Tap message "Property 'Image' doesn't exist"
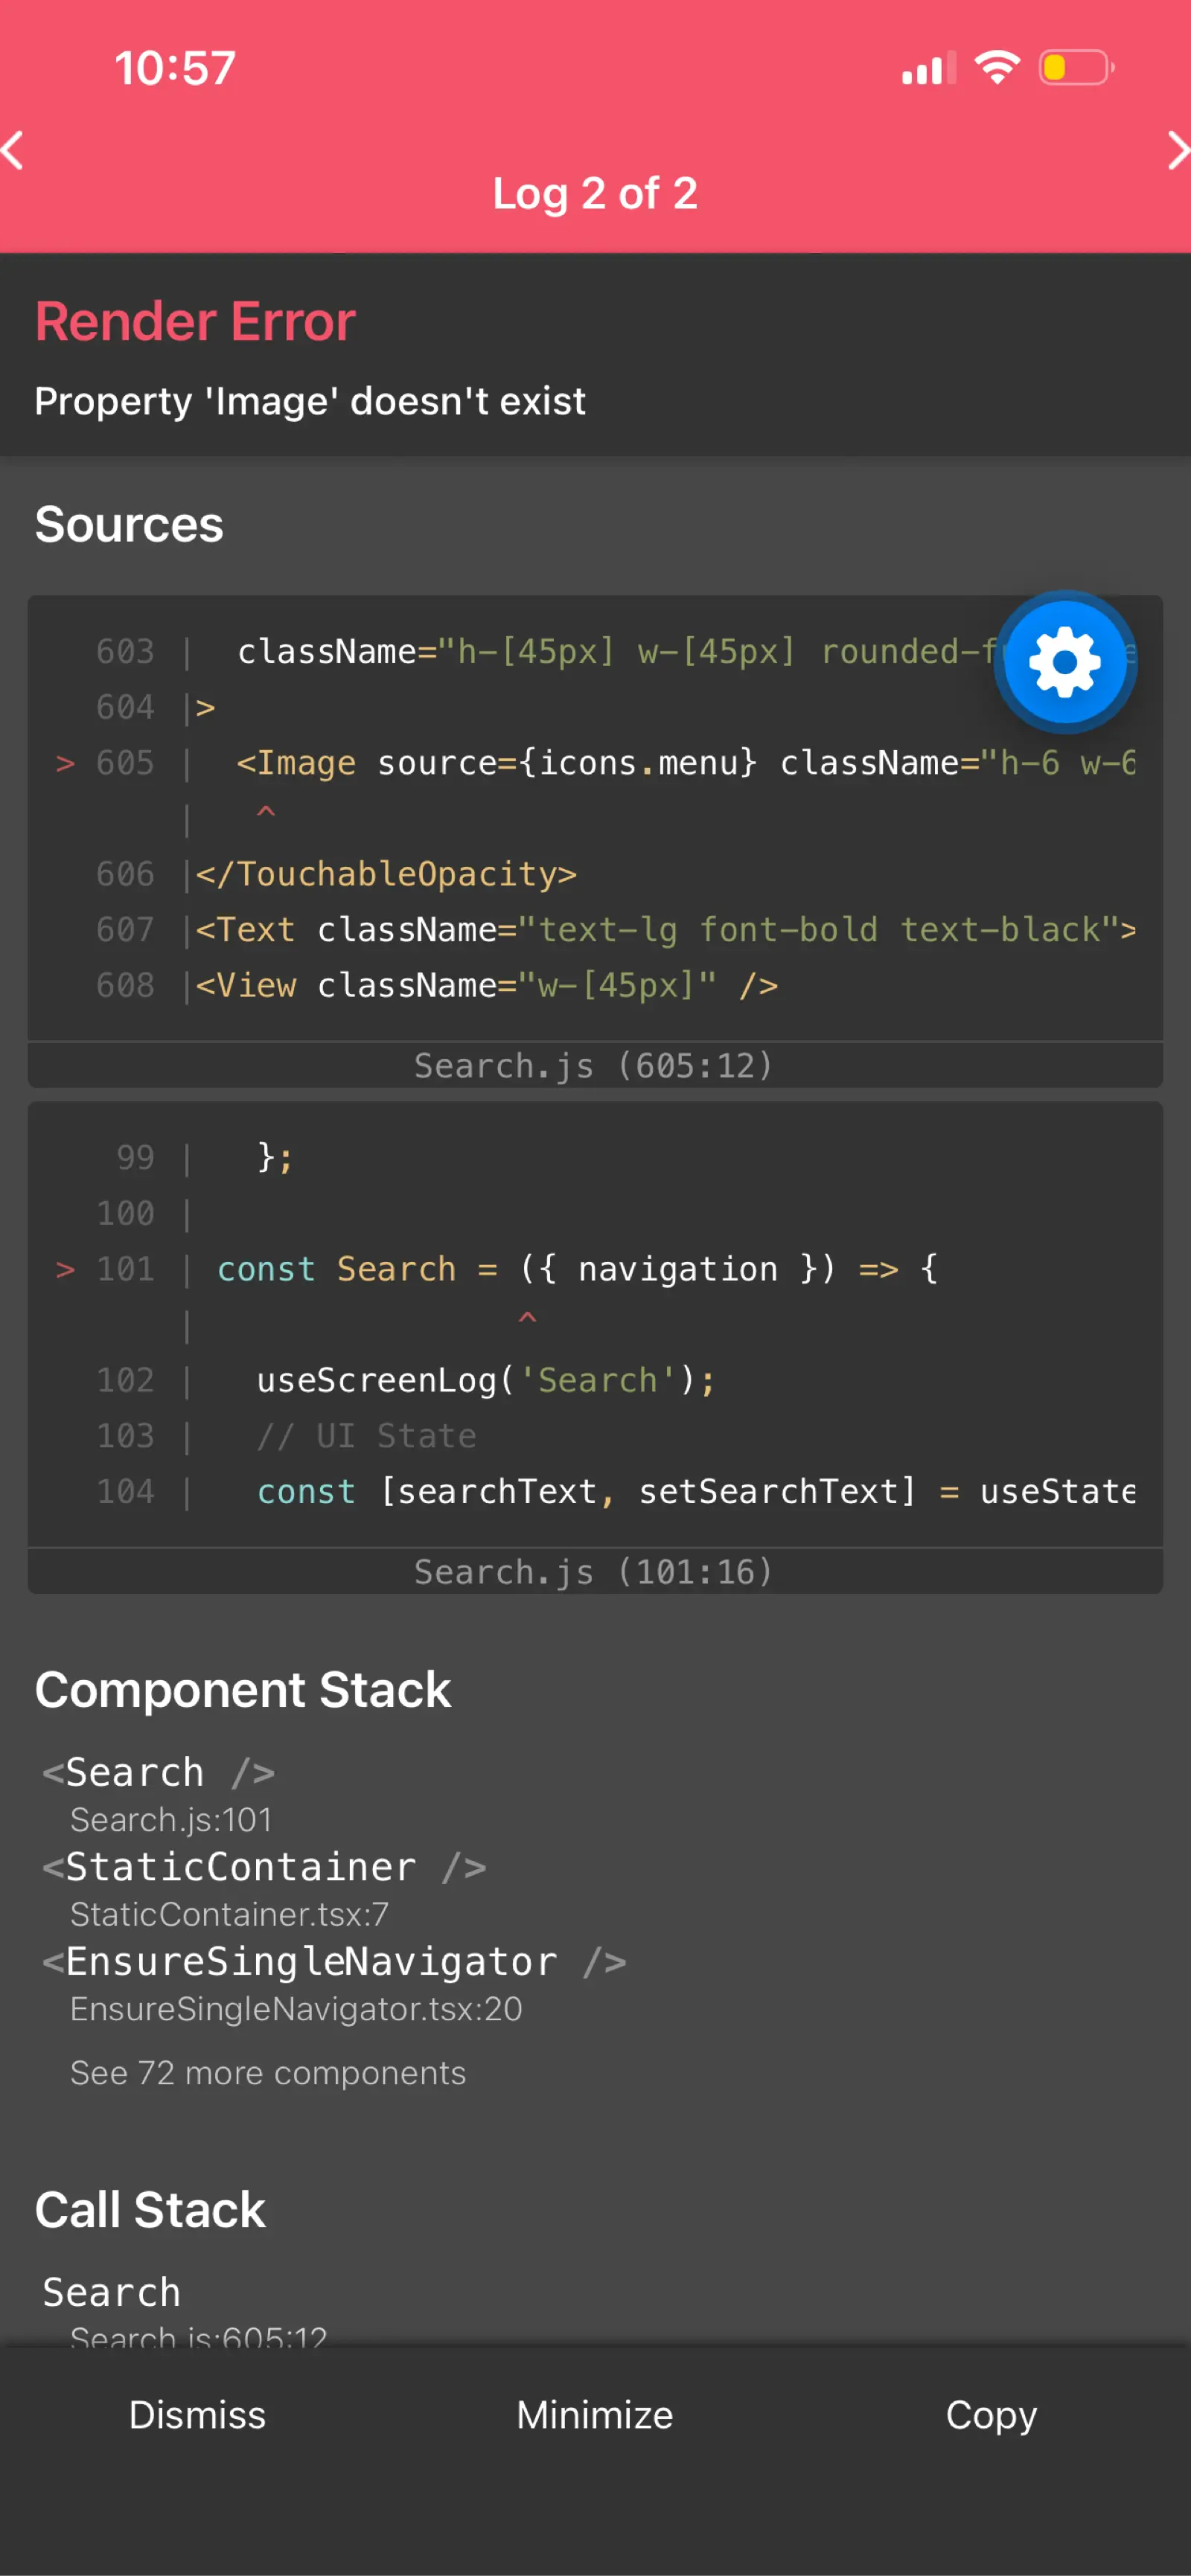 pyautogui.click(x=310, y=401)
